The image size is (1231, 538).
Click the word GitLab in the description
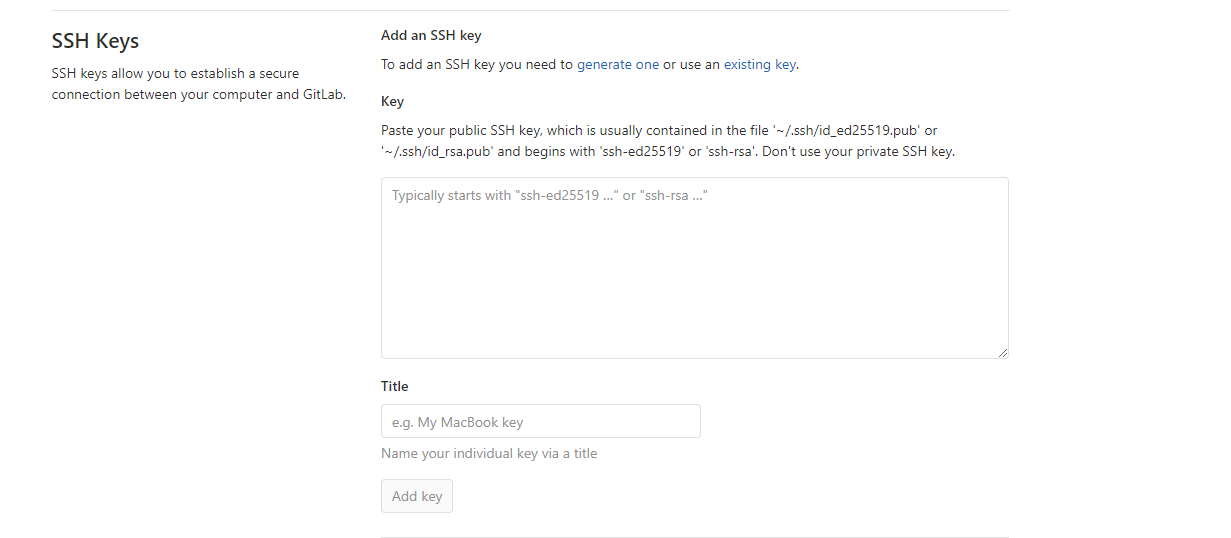324,95
